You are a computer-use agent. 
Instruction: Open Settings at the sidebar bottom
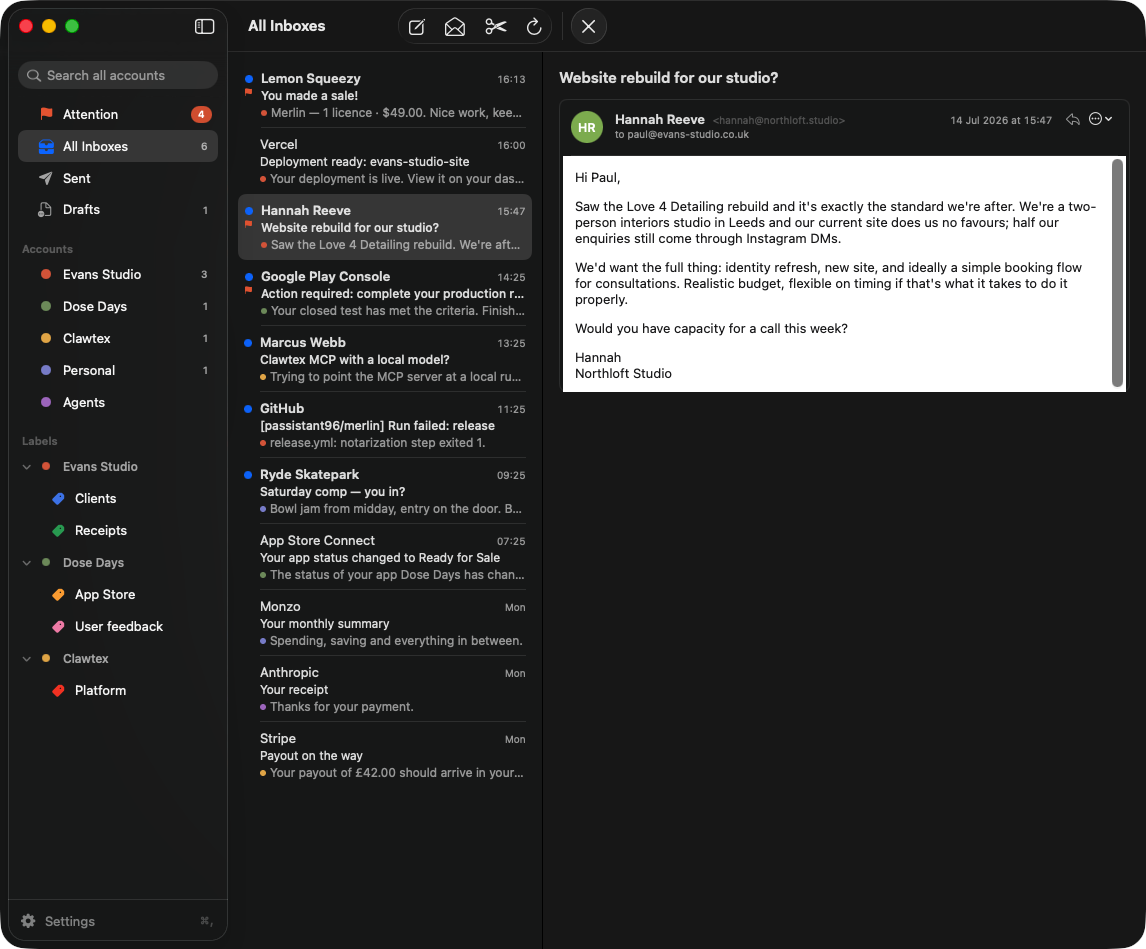click(118, 921)
